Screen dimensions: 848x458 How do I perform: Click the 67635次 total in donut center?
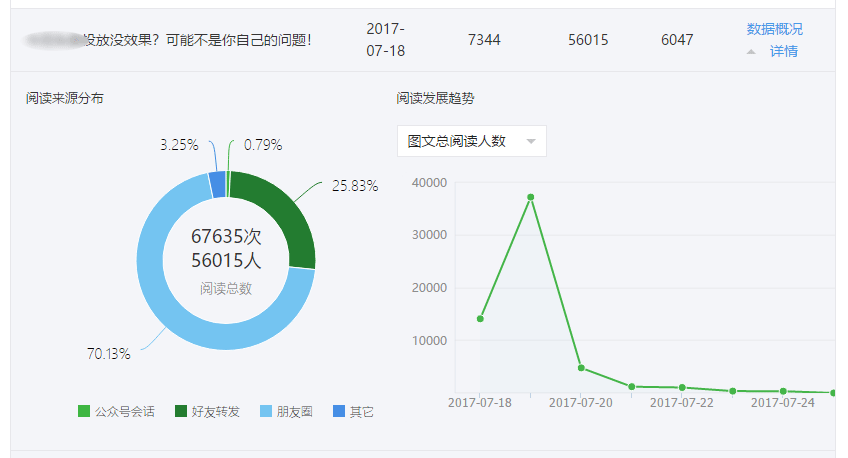click(225, 238)
